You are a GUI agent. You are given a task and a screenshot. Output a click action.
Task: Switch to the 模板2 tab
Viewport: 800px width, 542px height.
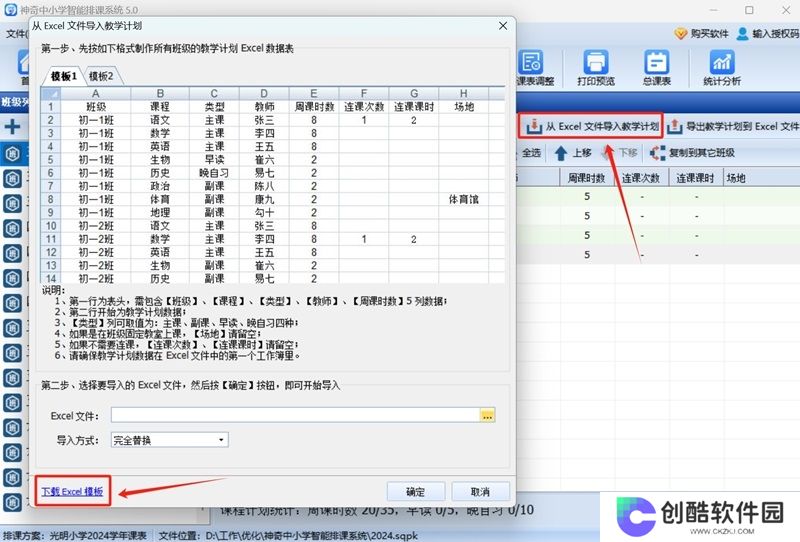[x=101, y=76]
